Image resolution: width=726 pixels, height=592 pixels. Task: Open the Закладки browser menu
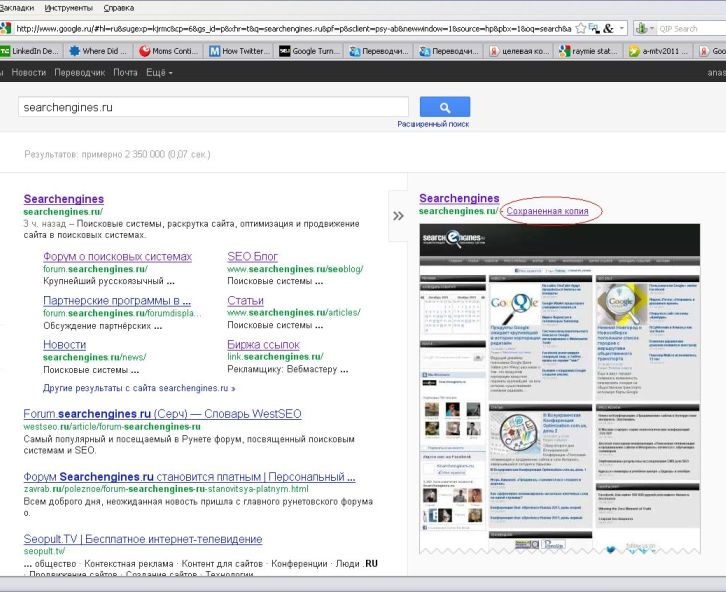coord(17,8)
